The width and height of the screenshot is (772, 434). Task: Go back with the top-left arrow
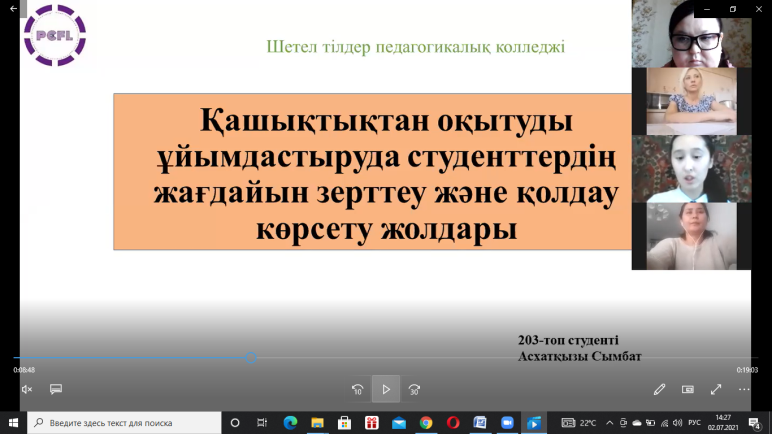coord(14,9)
